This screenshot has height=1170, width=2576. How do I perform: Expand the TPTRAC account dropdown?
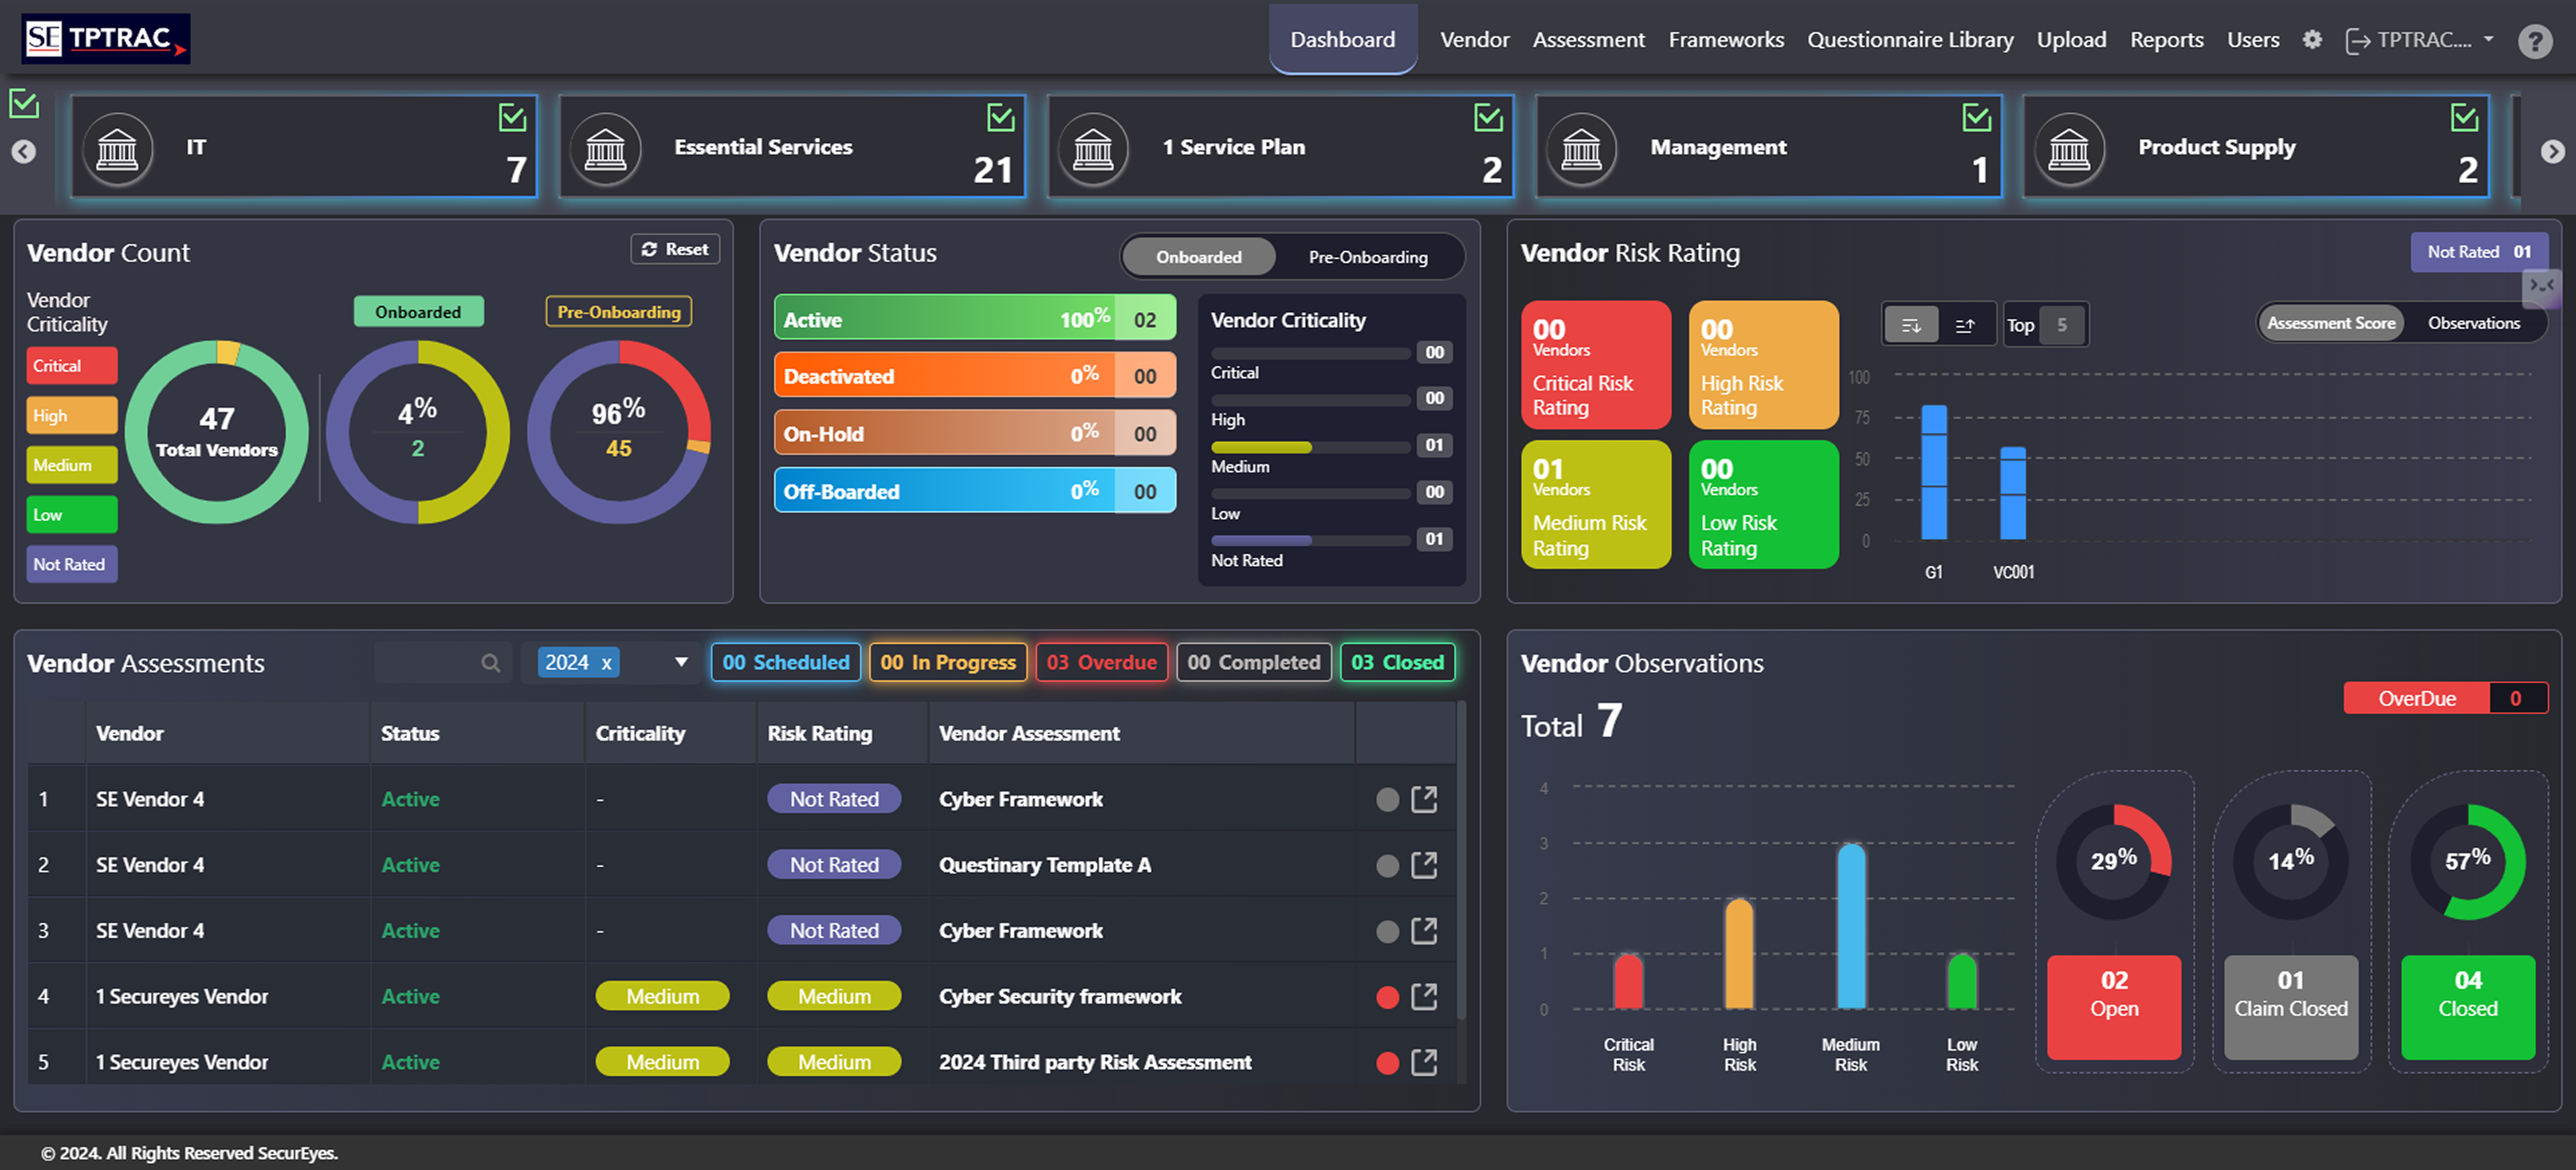click(2419, 40)
